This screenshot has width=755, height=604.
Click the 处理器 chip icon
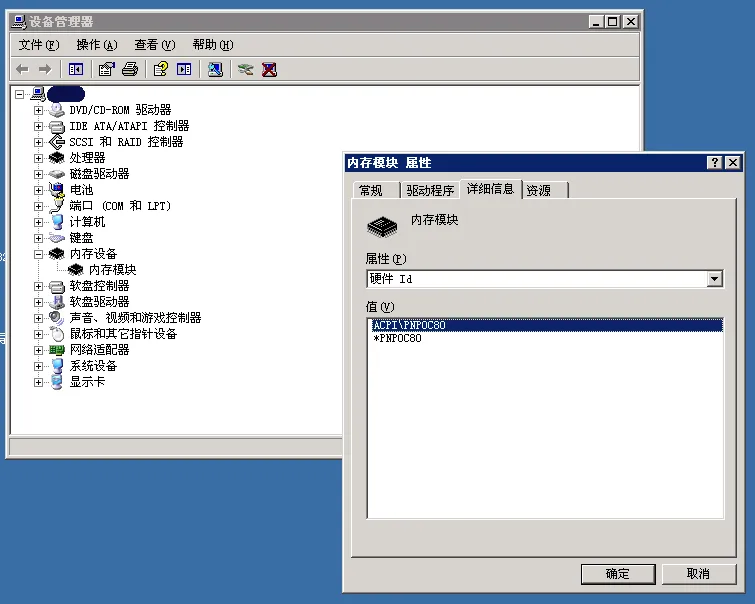[57, 158]
